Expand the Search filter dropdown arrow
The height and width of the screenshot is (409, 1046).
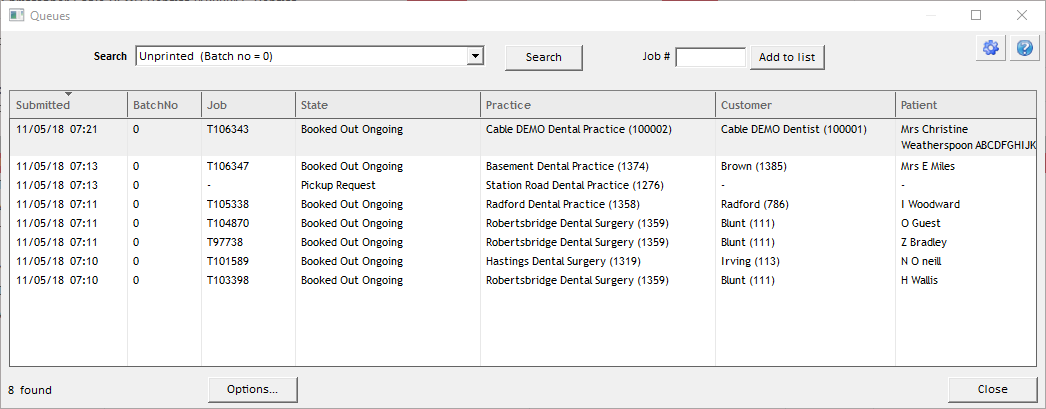[x=476, y=57]
